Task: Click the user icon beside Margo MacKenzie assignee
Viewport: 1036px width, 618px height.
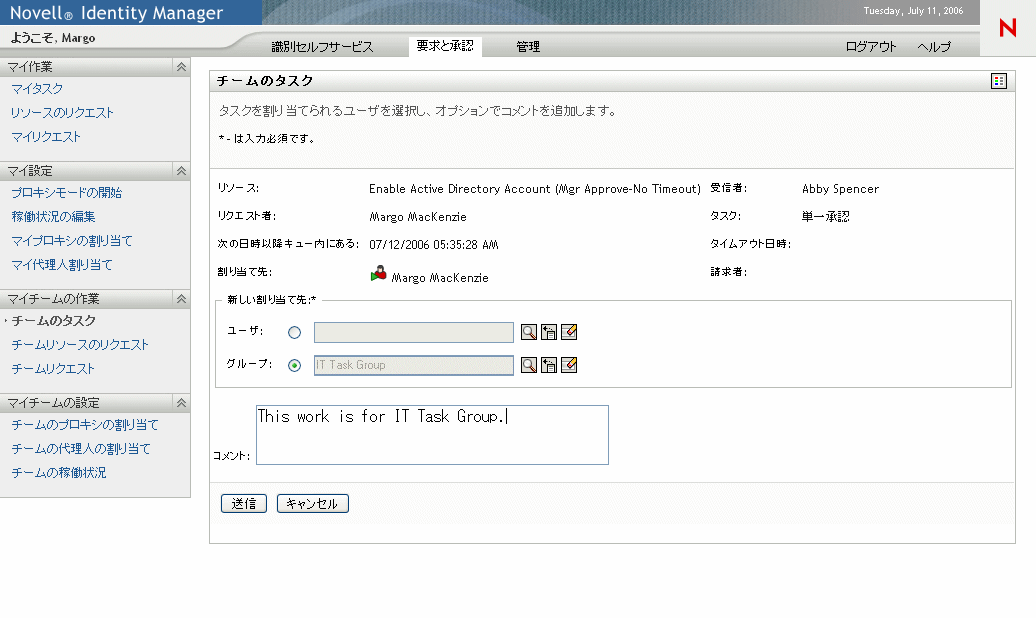Action: (x=379, y=274)
